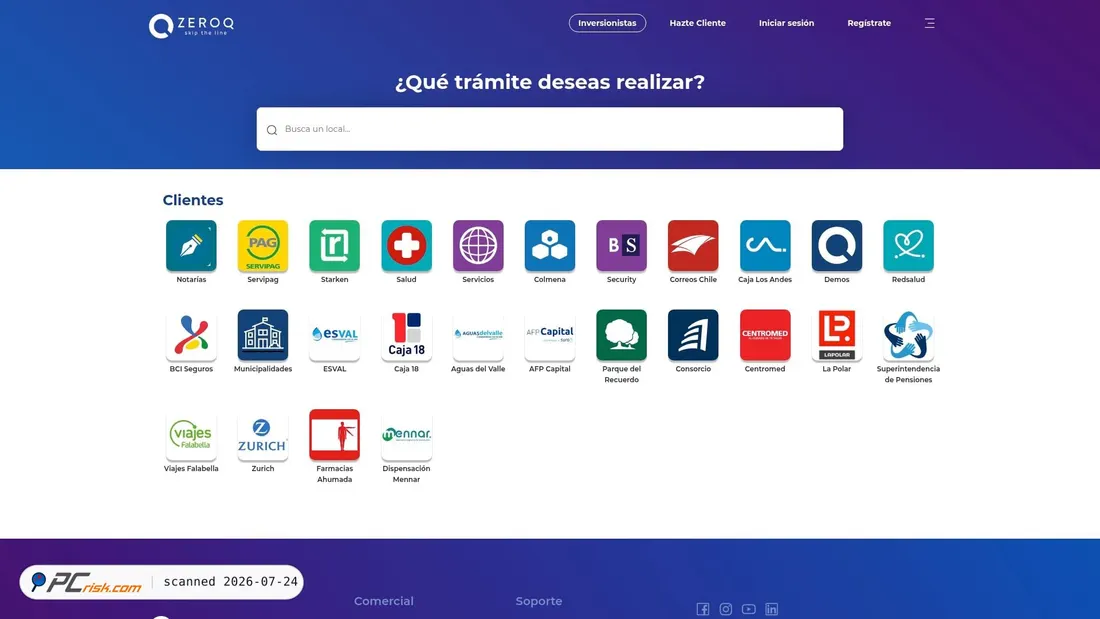Click the Inversionistas button
This screenshot has width=1100, height=619.
click(607, 23)
